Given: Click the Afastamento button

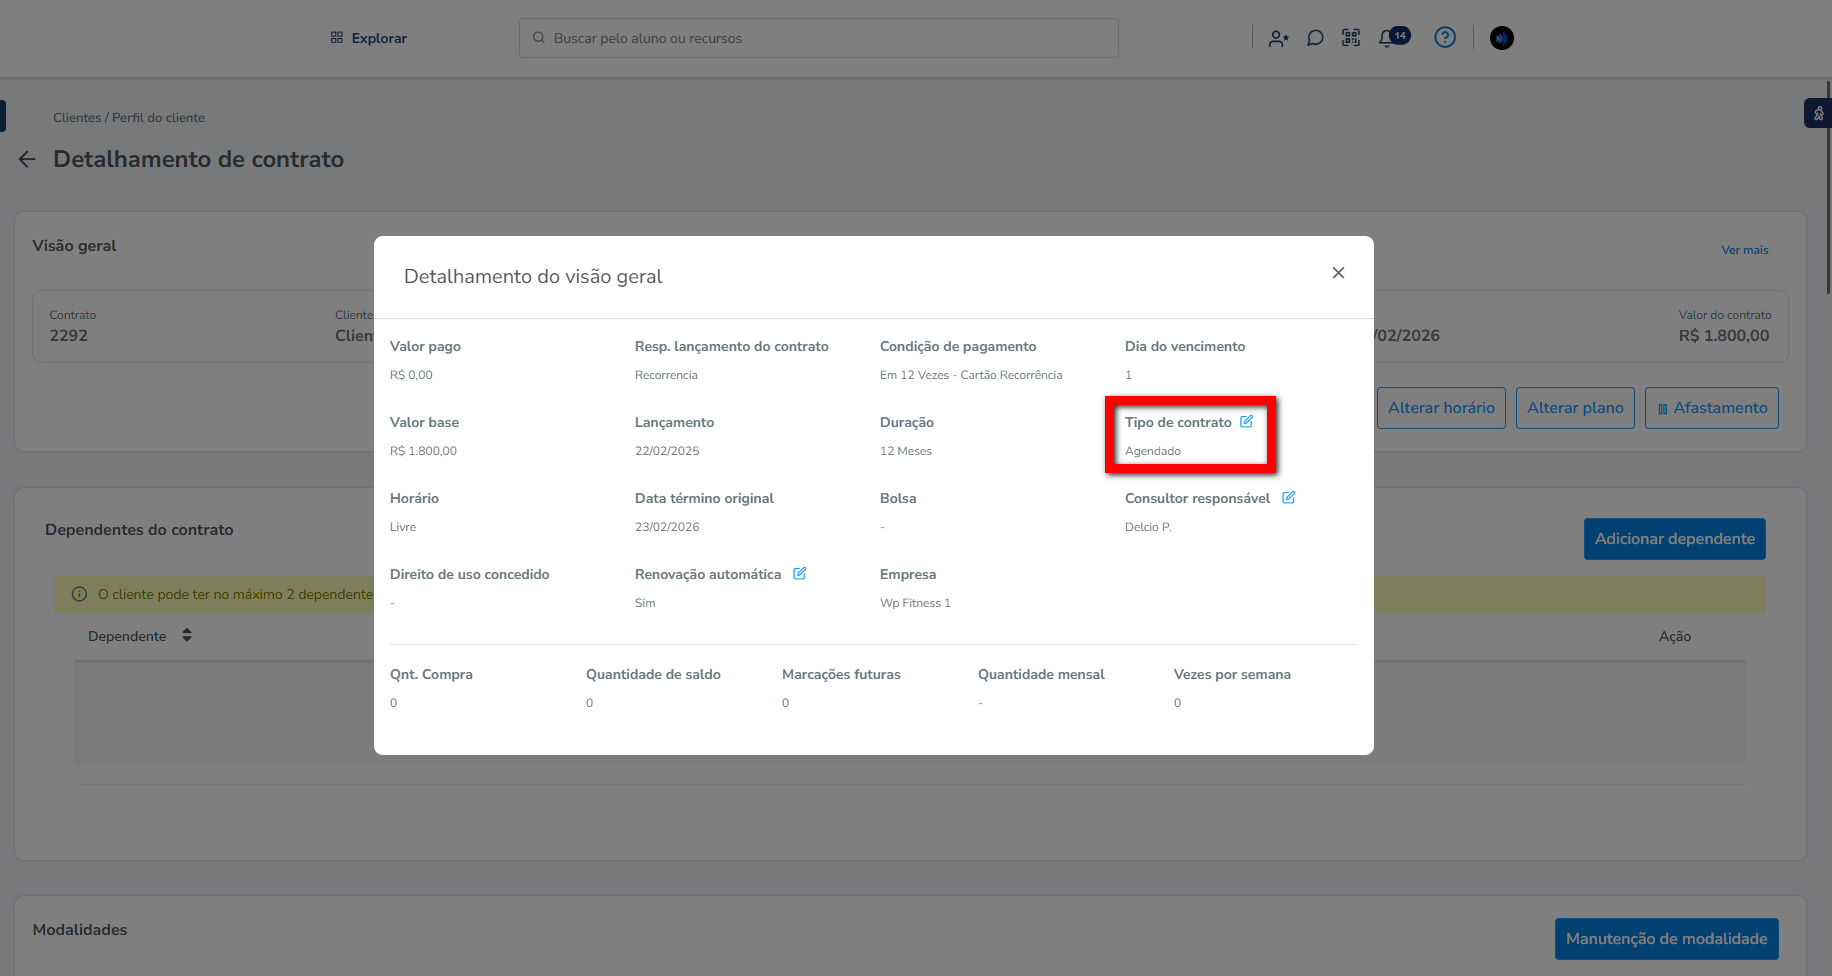Looking at the screenshot, I should [x=1711, y=408].
